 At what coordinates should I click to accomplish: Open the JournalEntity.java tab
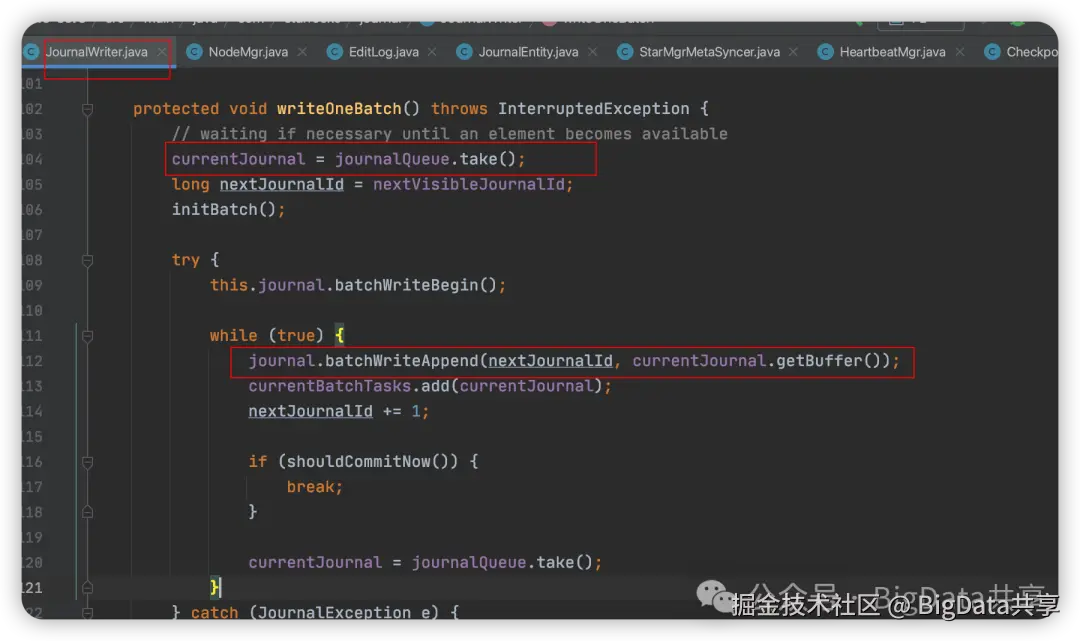pyautogui.click(x=528, y=52)
